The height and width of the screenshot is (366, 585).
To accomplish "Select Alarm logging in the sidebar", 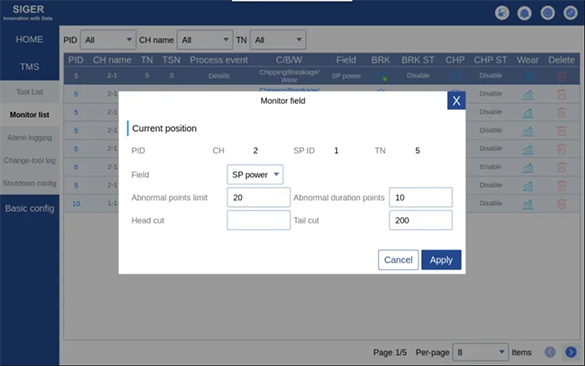I will coord(29,138).
